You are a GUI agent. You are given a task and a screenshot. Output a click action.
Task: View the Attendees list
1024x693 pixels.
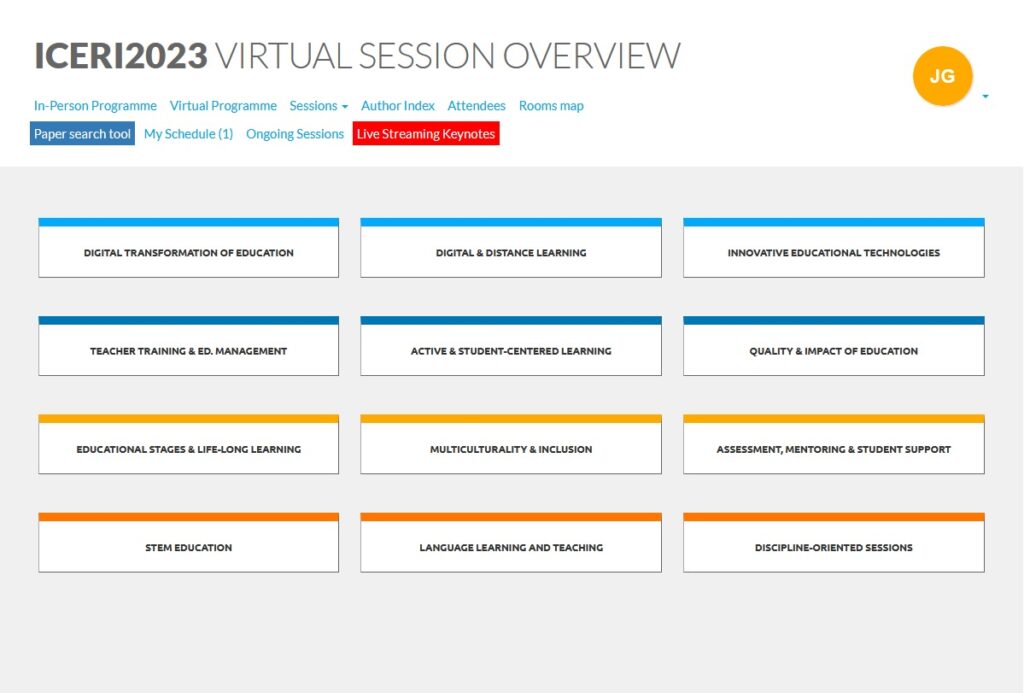point(476,106)
